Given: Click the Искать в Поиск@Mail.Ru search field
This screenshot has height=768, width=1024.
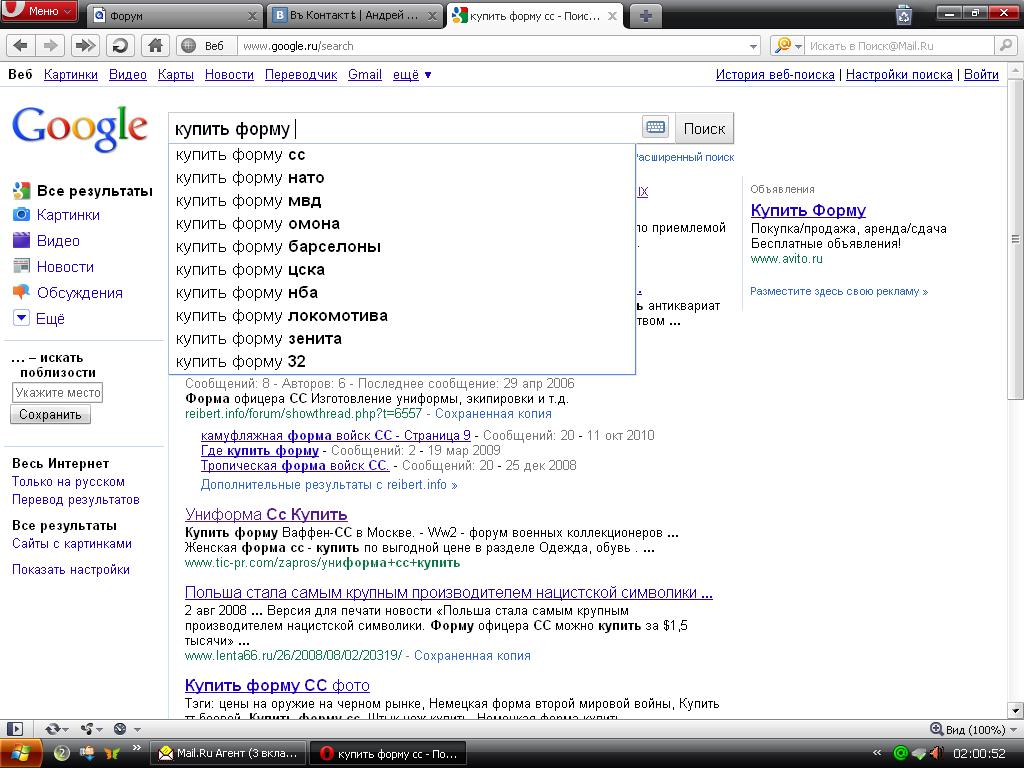Looking at the screenshot, I should [900, 46].
